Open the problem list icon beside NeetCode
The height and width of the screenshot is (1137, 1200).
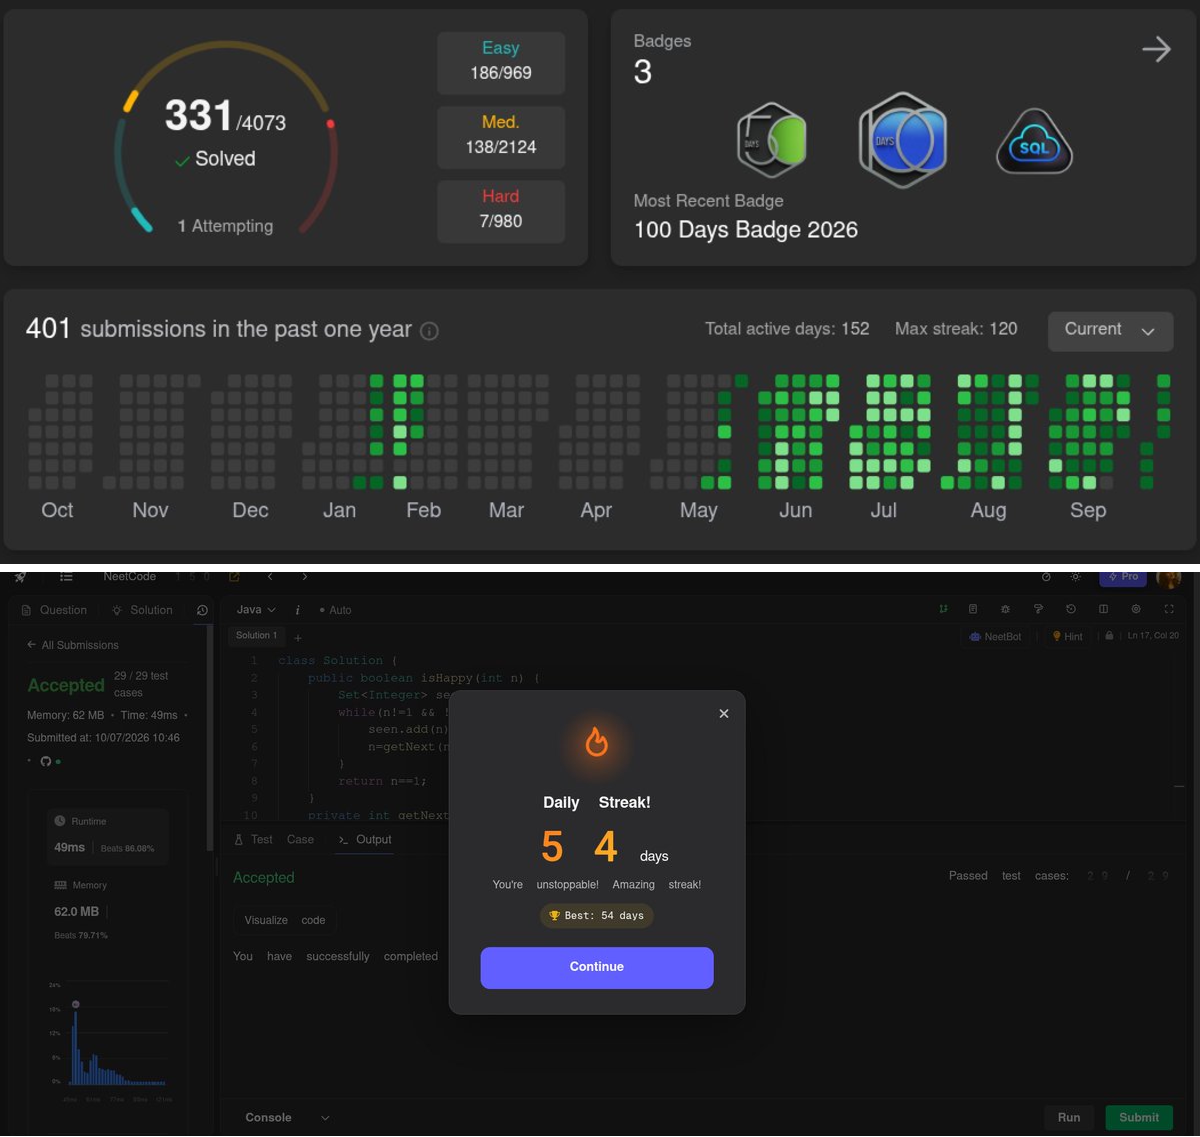[x=66, y=577]
